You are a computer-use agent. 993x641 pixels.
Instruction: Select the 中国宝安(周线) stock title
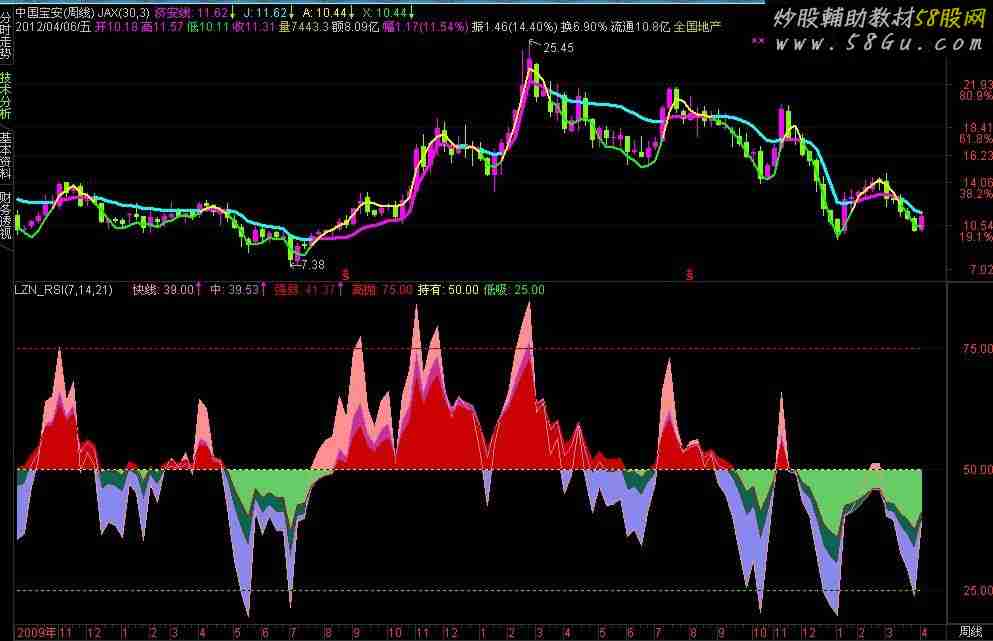pyautogui.click(x=54, y=12)
